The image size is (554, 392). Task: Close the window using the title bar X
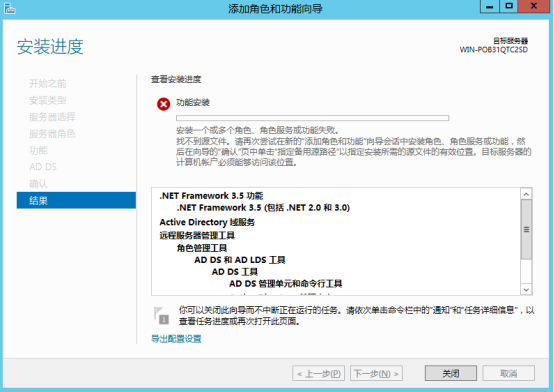(x=534, y=6)
